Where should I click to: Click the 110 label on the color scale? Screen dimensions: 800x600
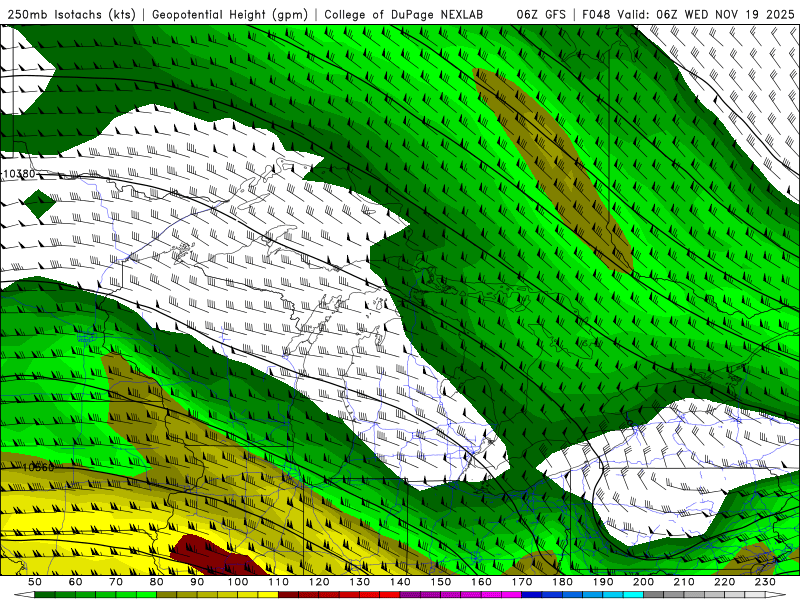click(278, 582)
